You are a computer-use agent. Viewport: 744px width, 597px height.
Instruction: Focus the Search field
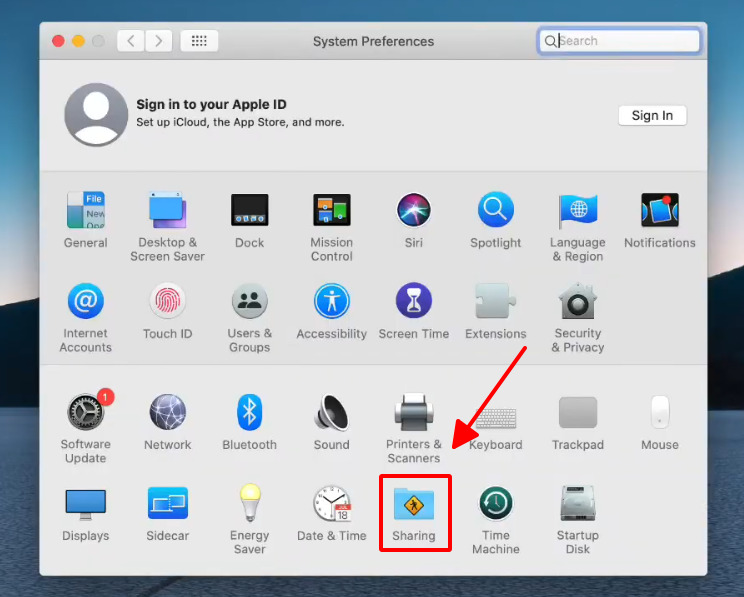[619, 41]
